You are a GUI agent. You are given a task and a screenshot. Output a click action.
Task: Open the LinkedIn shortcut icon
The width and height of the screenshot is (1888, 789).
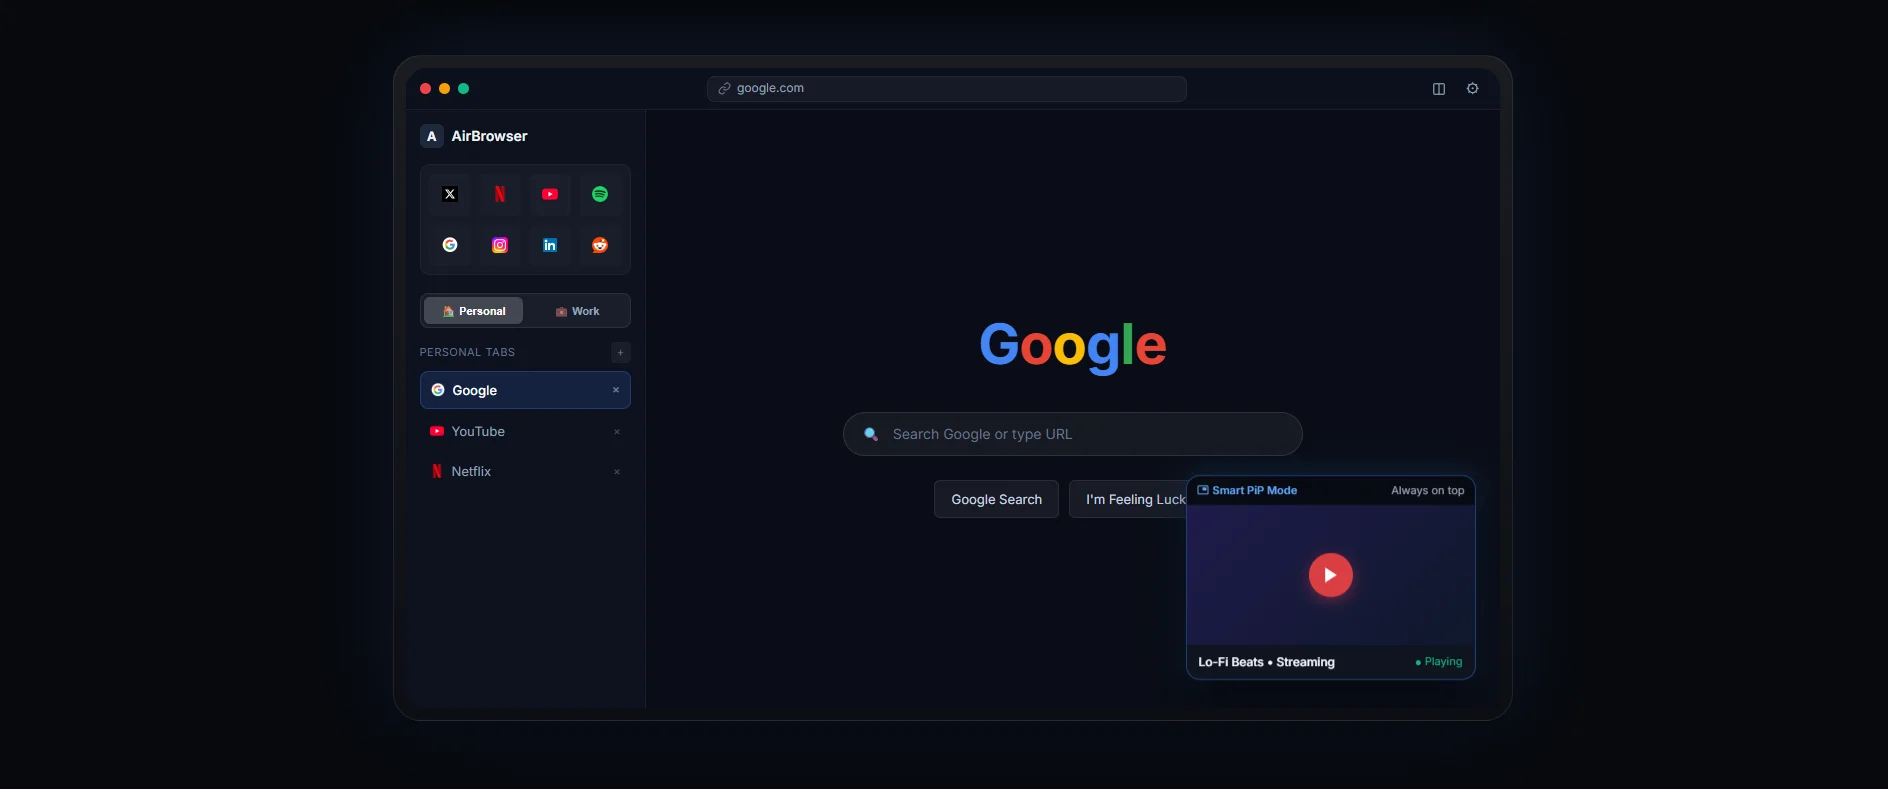(550, 245)
